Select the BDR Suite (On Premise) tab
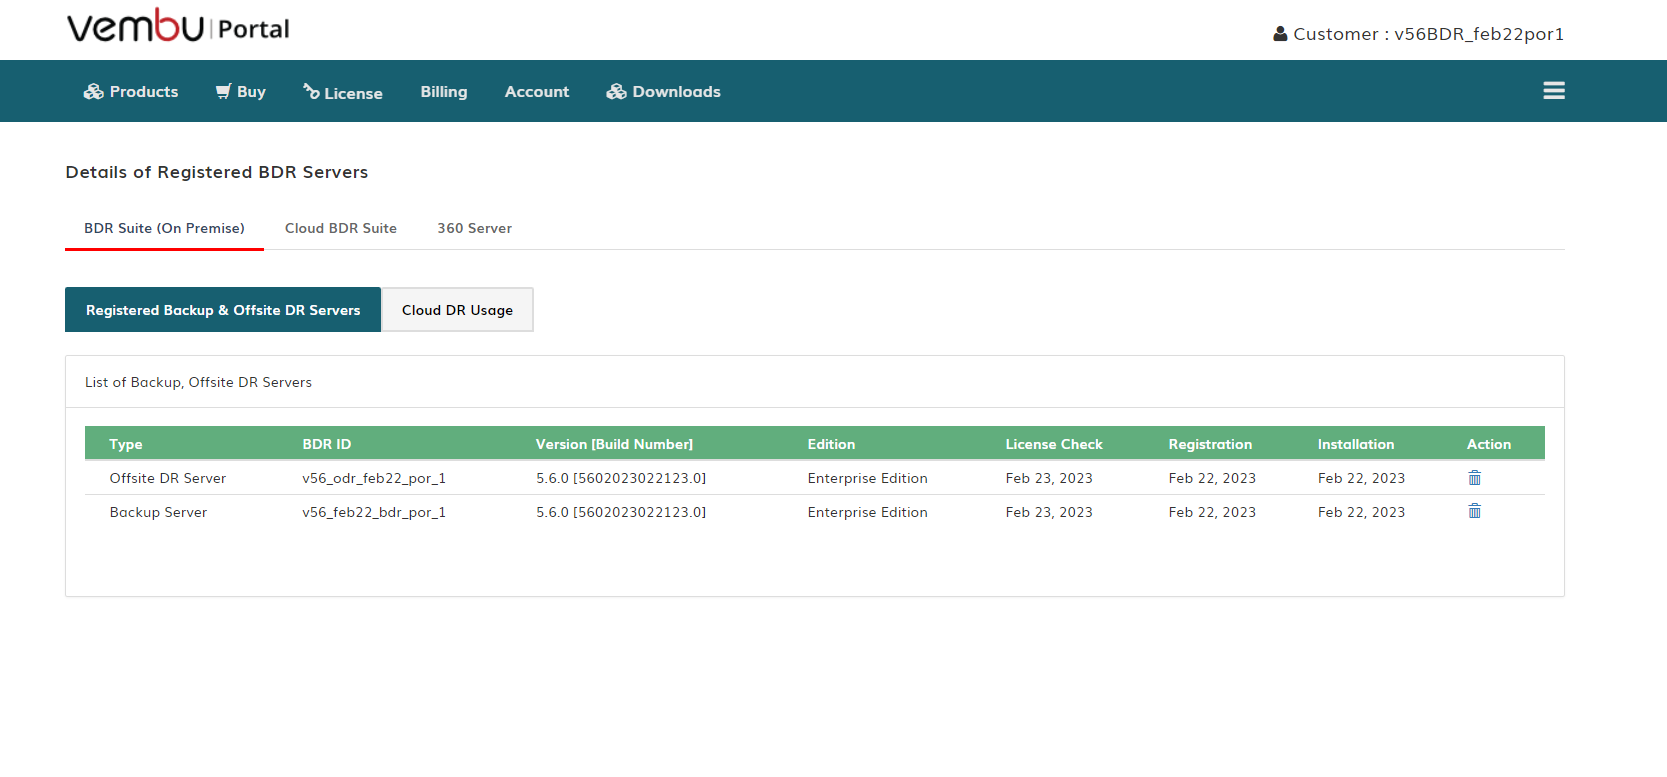This screenshot has height=777, width=1667. click(164, 228)
